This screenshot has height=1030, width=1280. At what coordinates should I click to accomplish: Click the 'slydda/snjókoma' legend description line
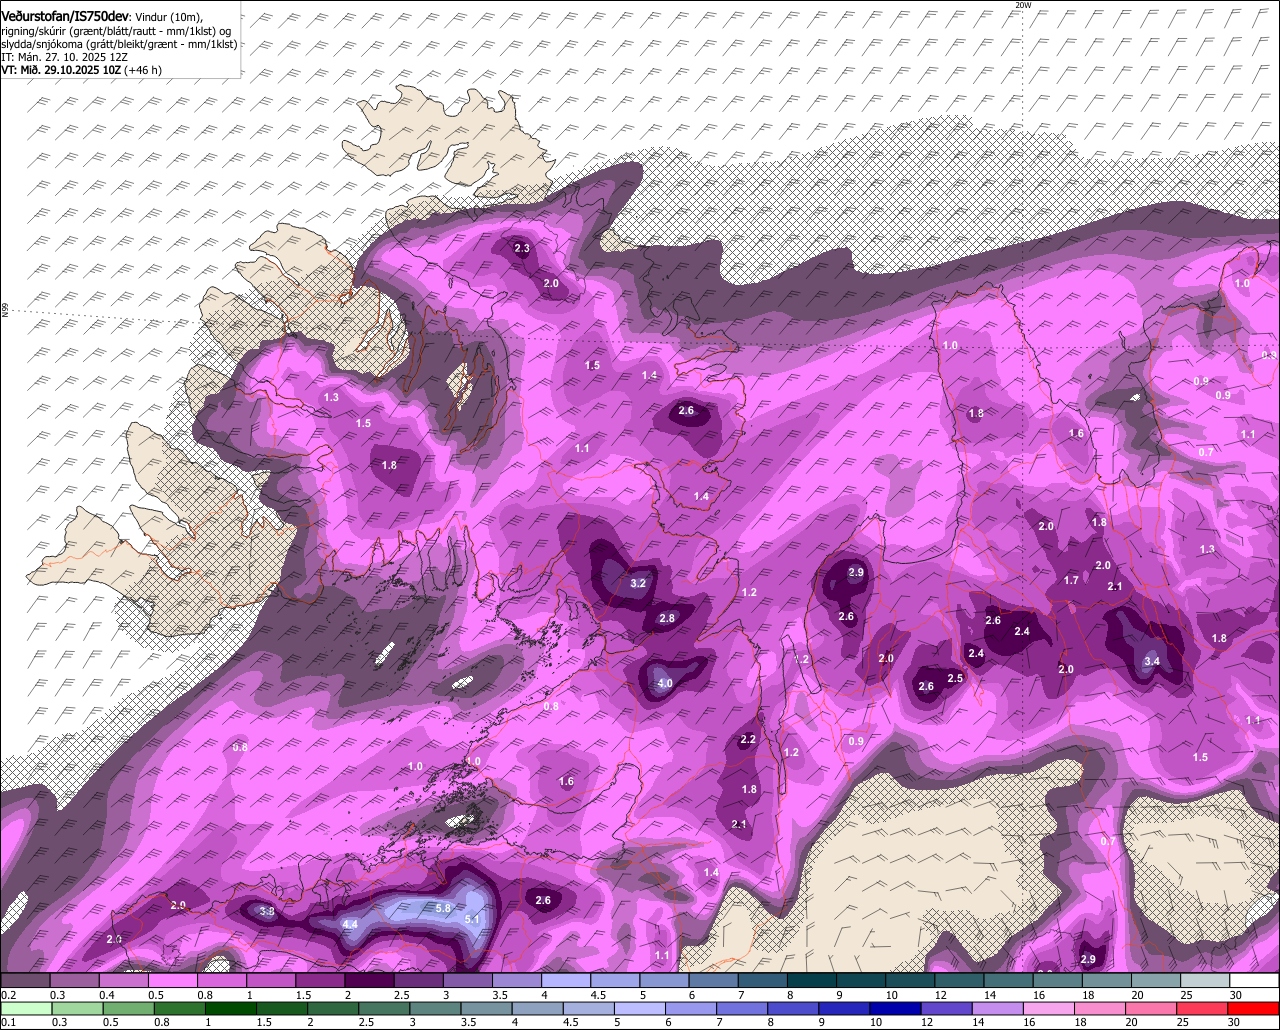click(x=119, y=44)
